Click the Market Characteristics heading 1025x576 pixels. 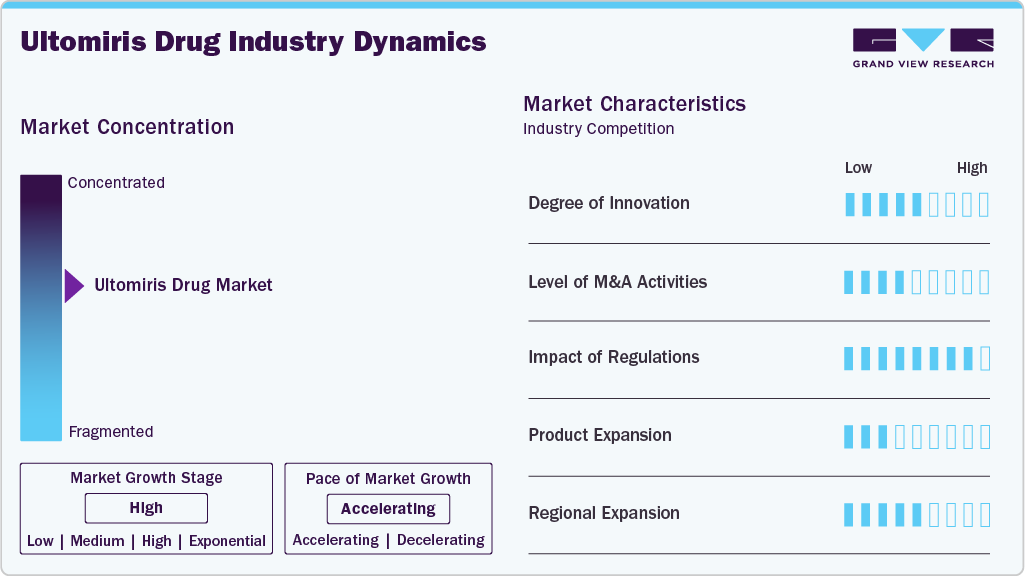click(634, 104)
